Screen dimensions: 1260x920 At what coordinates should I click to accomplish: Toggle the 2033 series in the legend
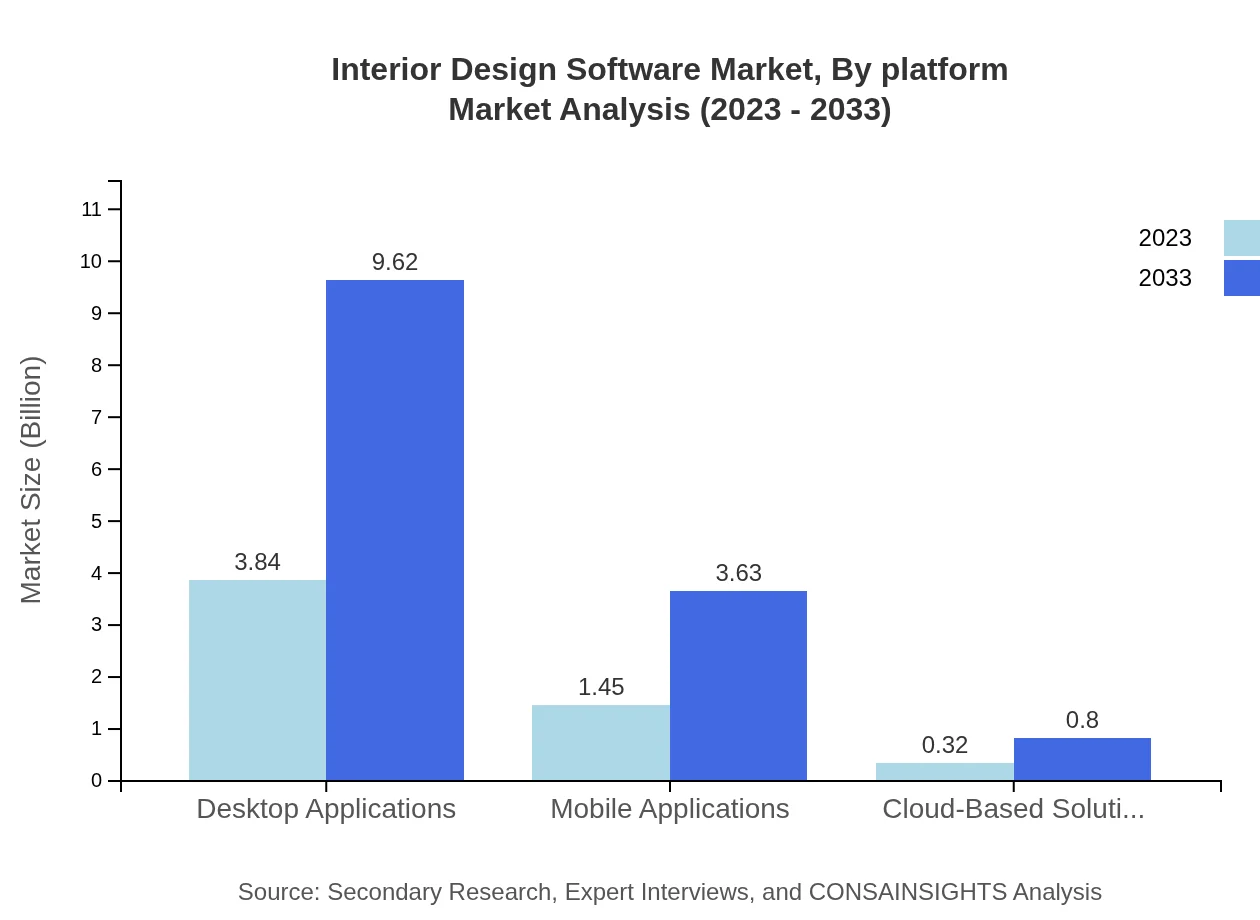tap(1165, 278)
